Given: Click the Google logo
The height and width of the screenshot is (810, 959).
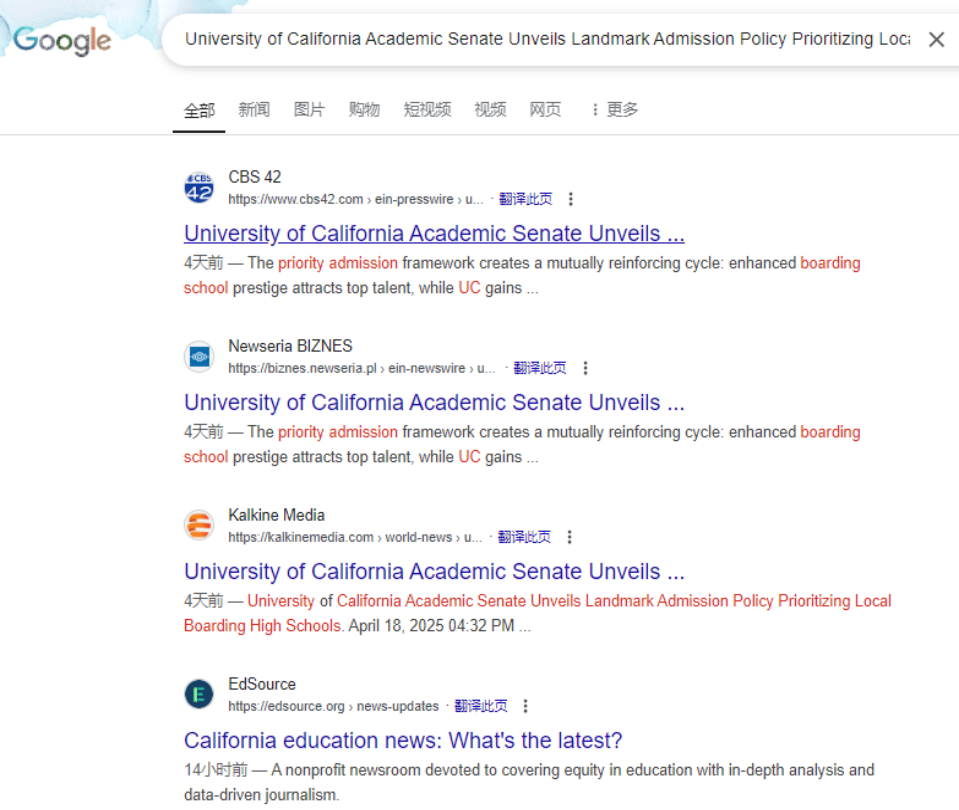Looking at the screenshot, I should pos(62,41).
